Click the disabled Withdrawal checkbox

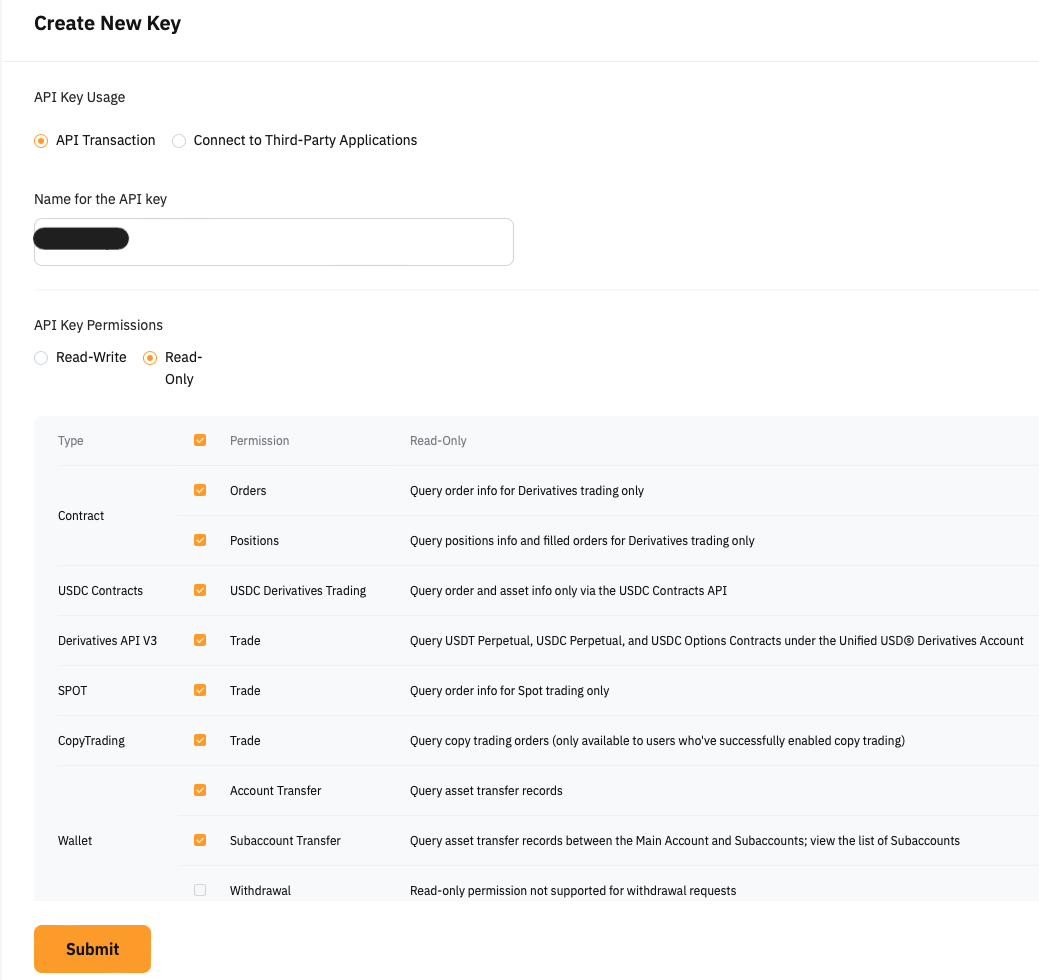tap(200, 890)
